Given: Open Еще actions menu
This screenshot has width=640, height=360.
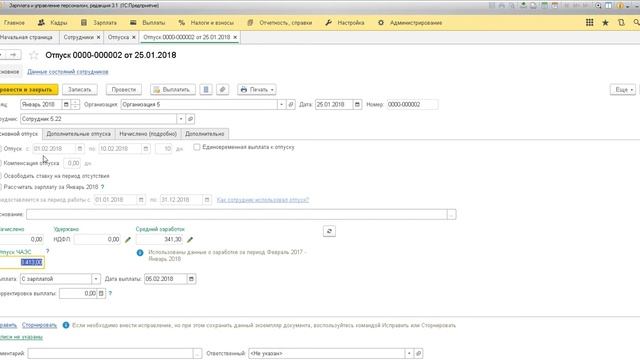Looking at the screenshot, I should [623, 89].
